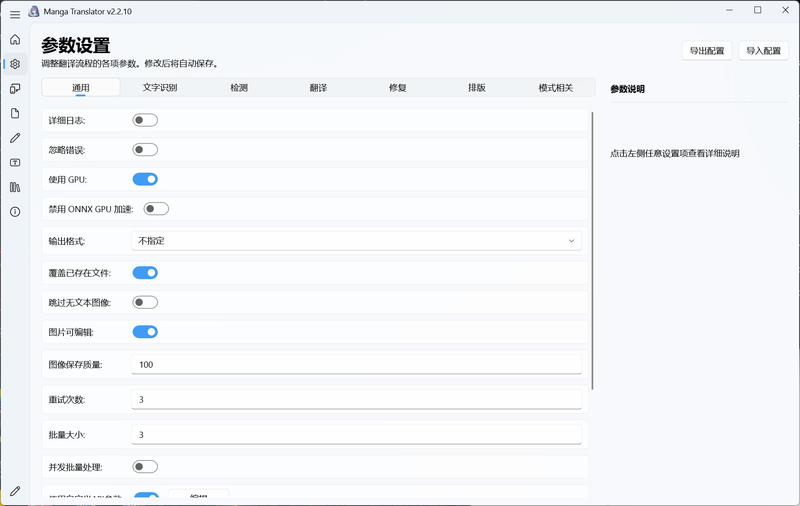This screenshot has width=800, height=506.
Task: Click the 参数设置 page title
Action: (76, 45)
